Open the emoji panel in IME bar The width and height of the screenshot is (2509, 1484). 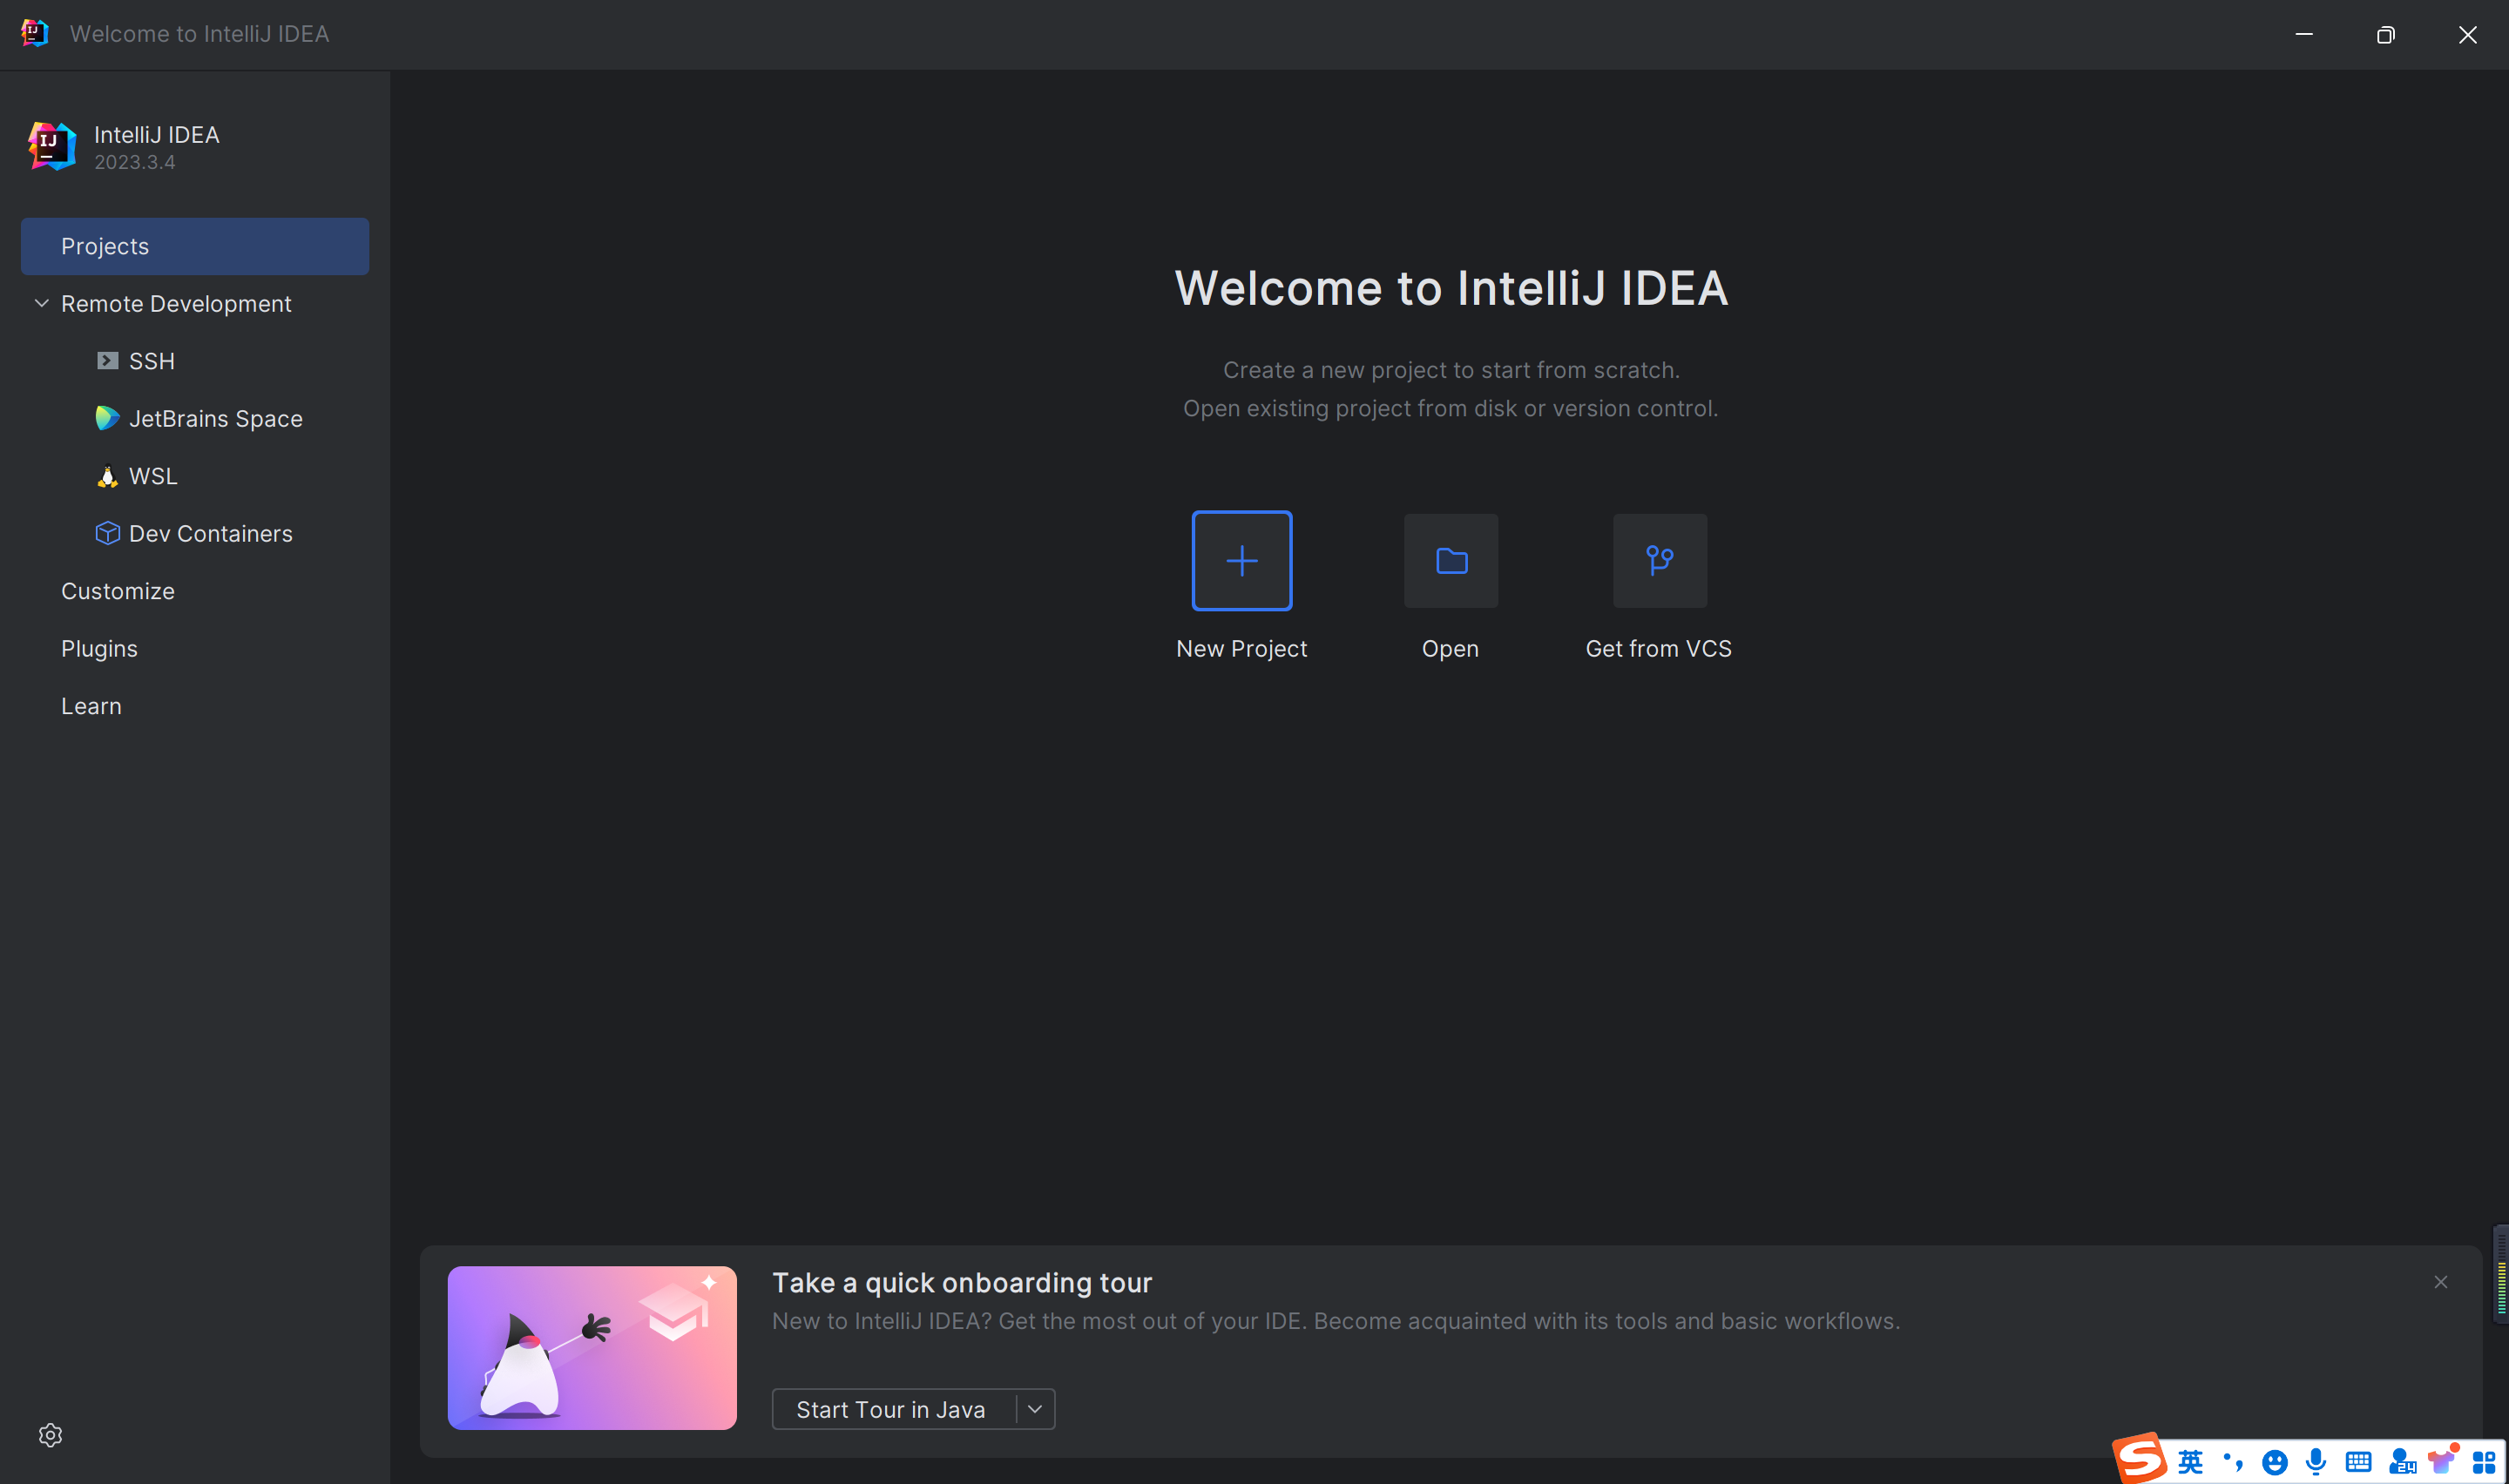[2275, 1463]
